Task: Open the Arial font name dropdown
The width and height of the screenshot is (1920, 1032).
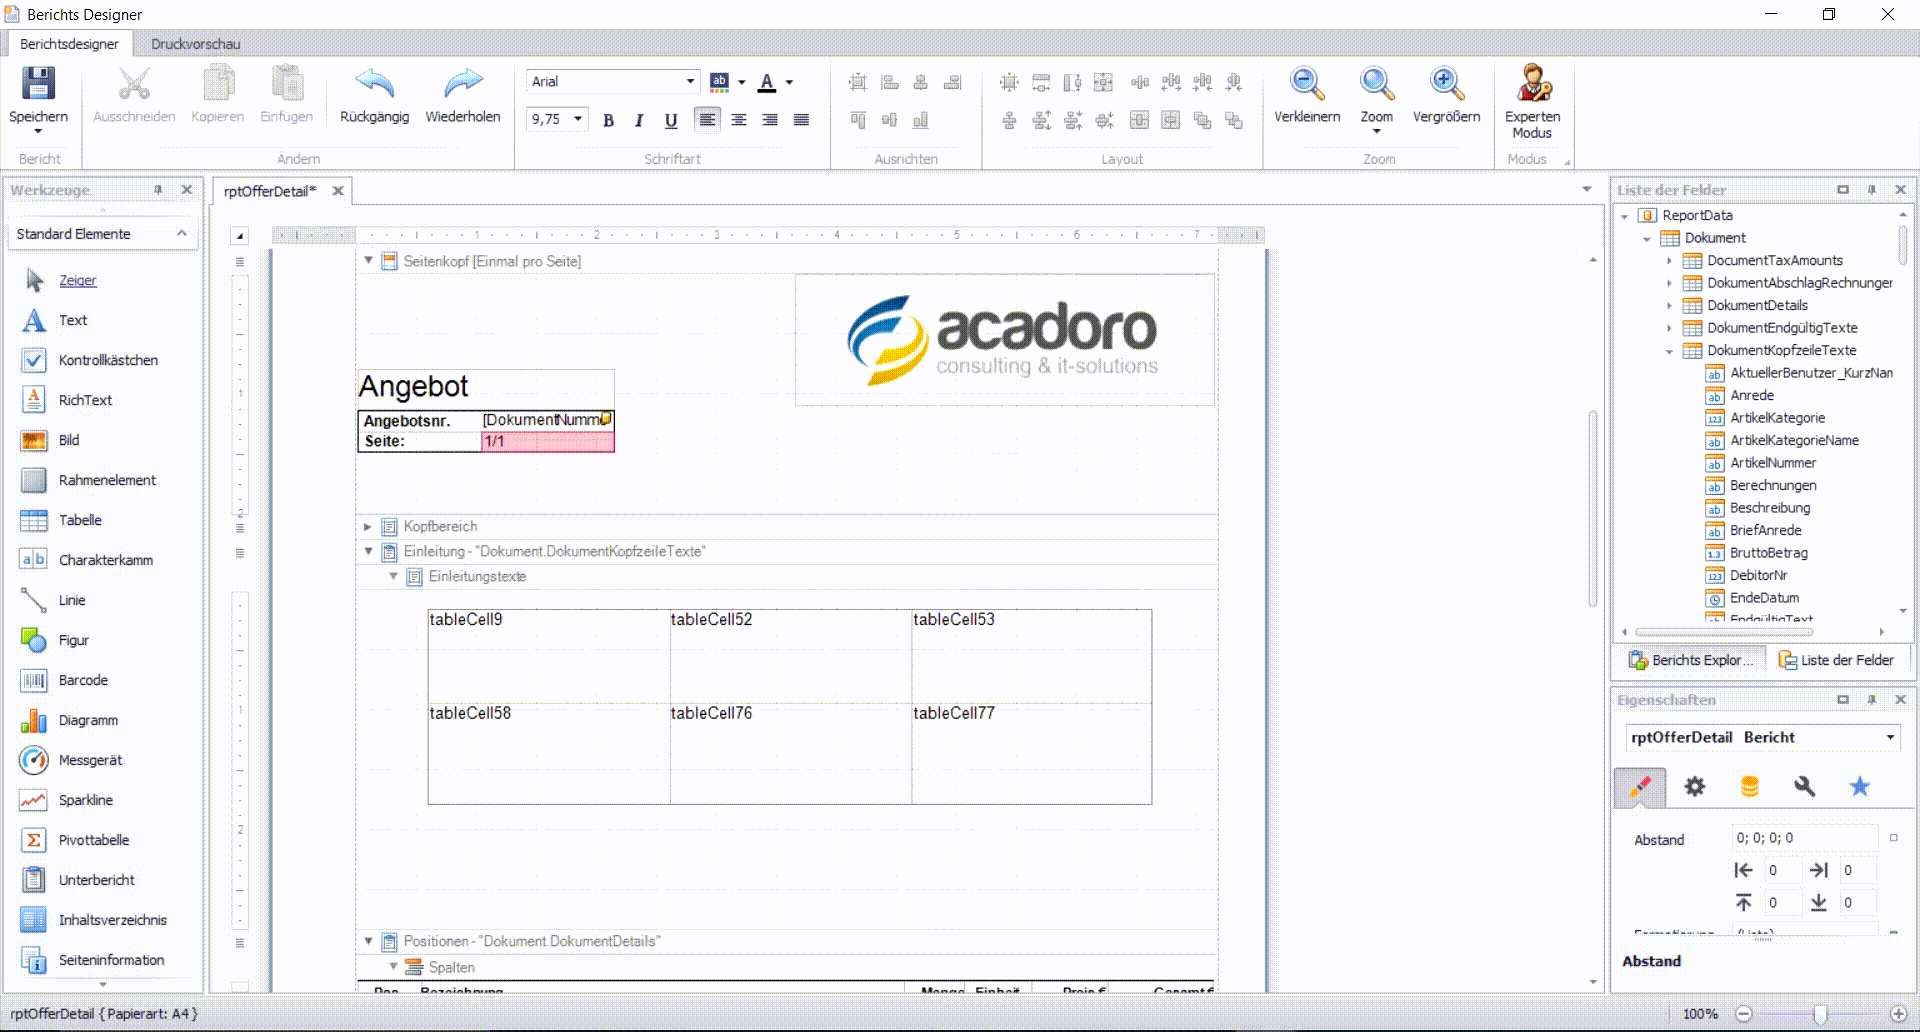Action: tap(690, 82)
